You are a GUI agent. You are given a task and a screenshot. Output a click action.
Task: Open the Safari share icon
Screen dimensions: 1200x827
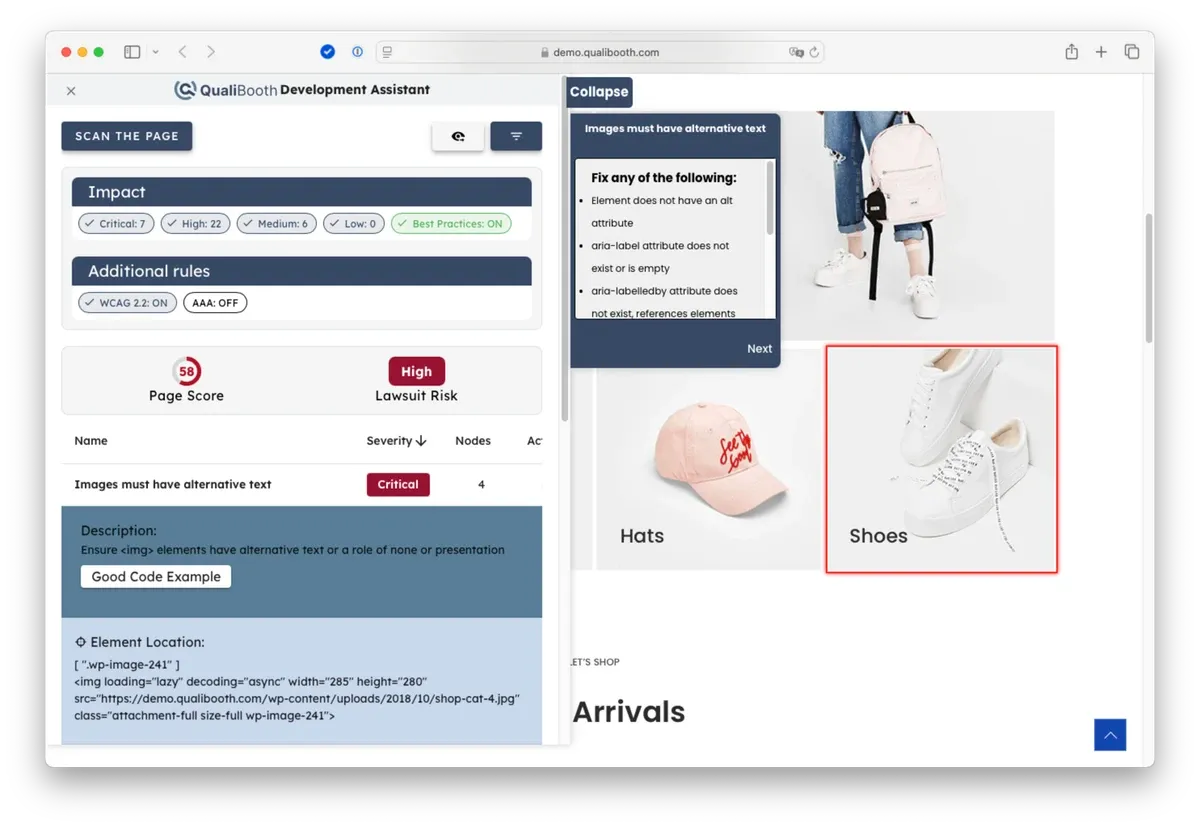pyautogui.click(x=1071, y=52)
